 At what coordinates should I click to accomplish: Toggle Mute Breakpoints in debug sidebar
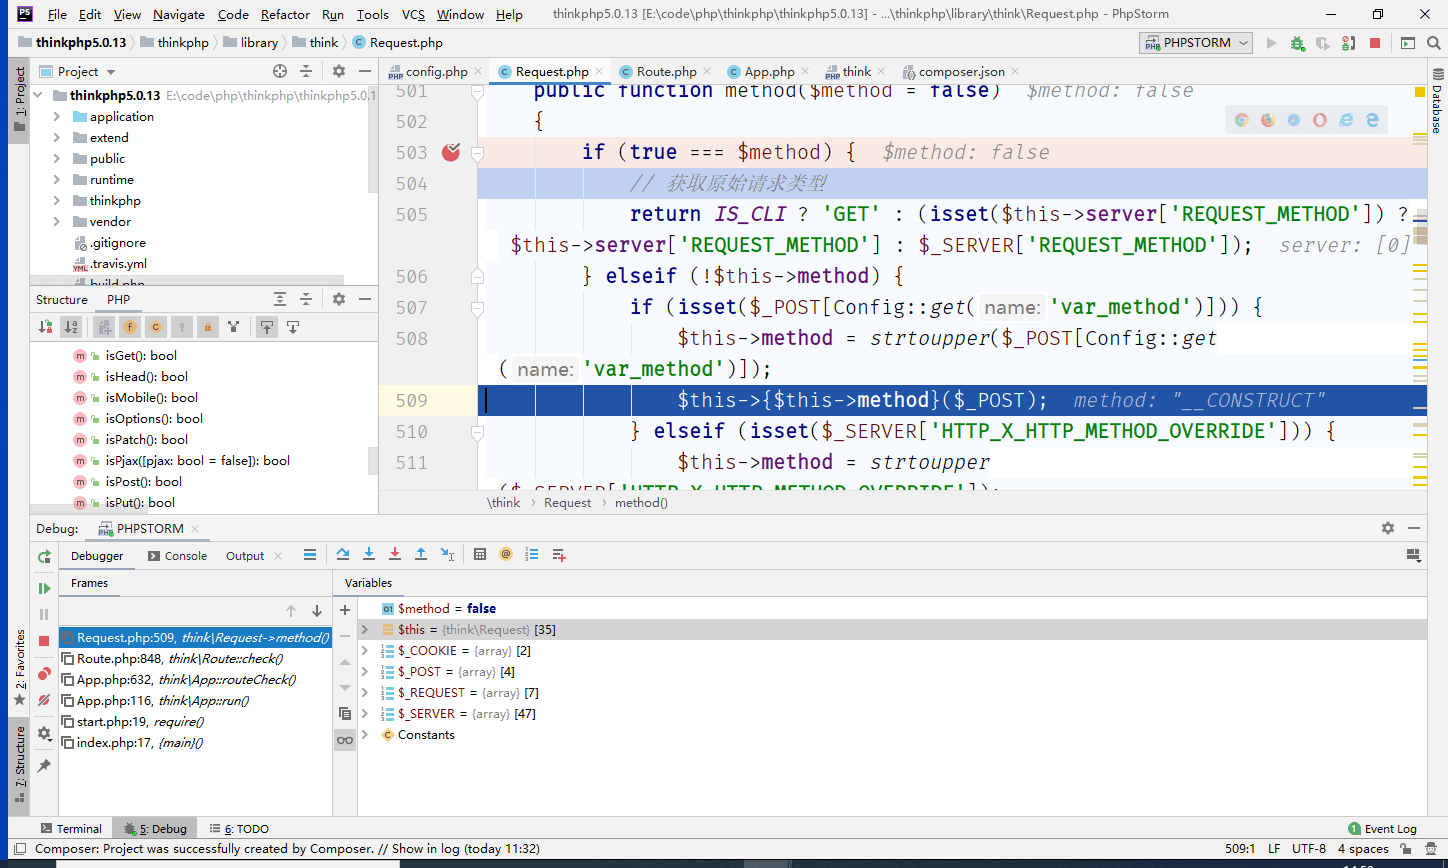[x=44, y=700]
